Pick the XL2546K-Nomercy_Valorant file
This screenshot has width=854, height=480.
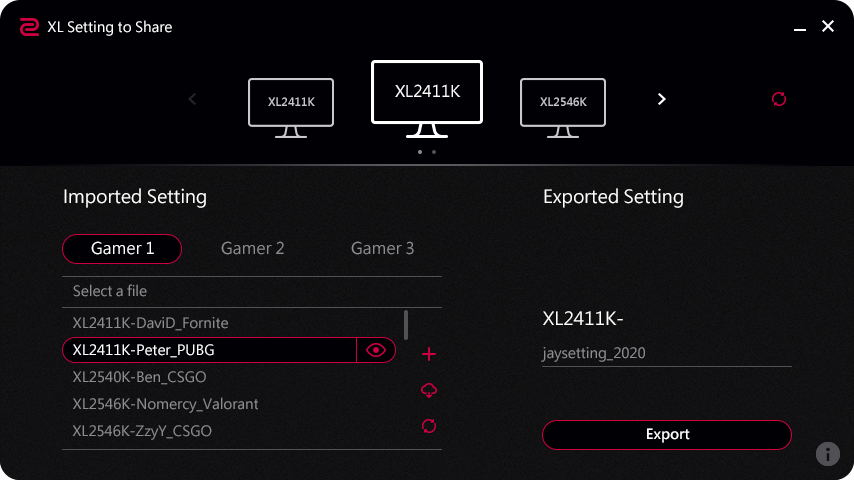166,404
